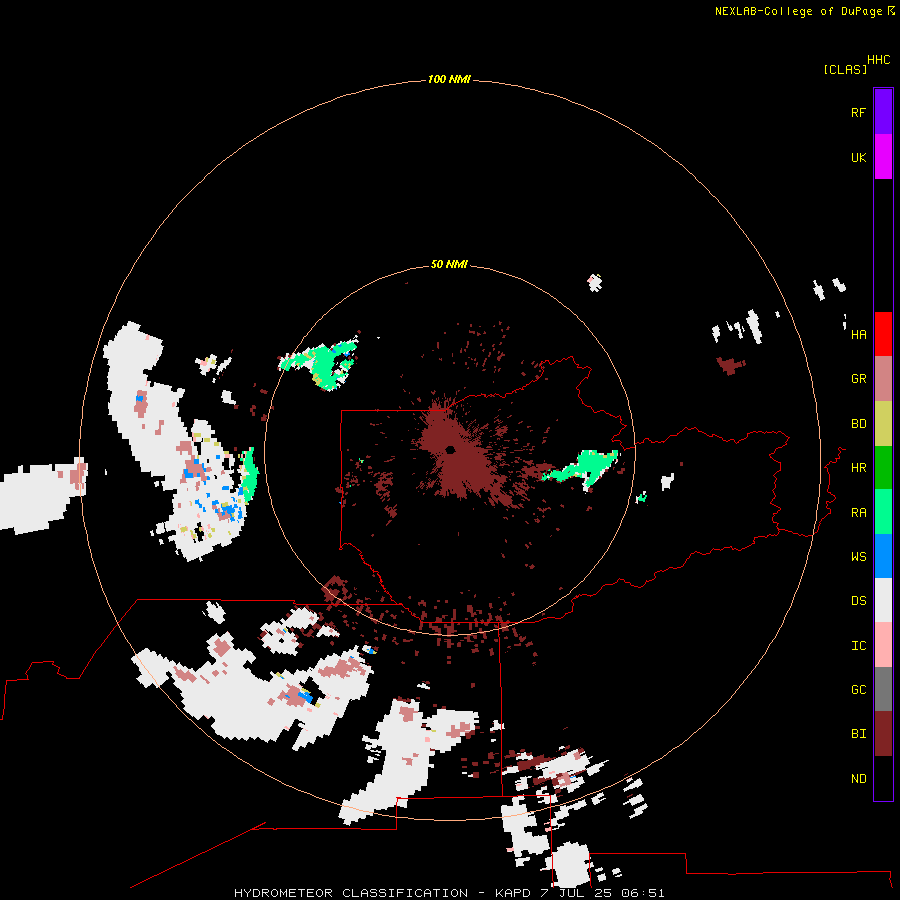Click the WS blue legend swatch
Image resolution: width=900 pixels, height=900 pixels.
(x=883, y=556)
